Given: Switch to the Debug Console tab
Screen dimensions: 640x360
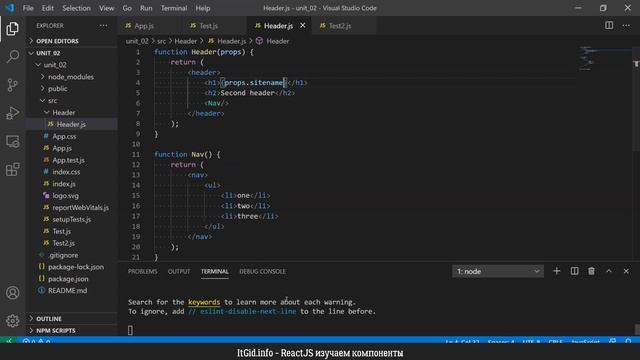Looking at the screenshot, I should [x=262, y=271].
